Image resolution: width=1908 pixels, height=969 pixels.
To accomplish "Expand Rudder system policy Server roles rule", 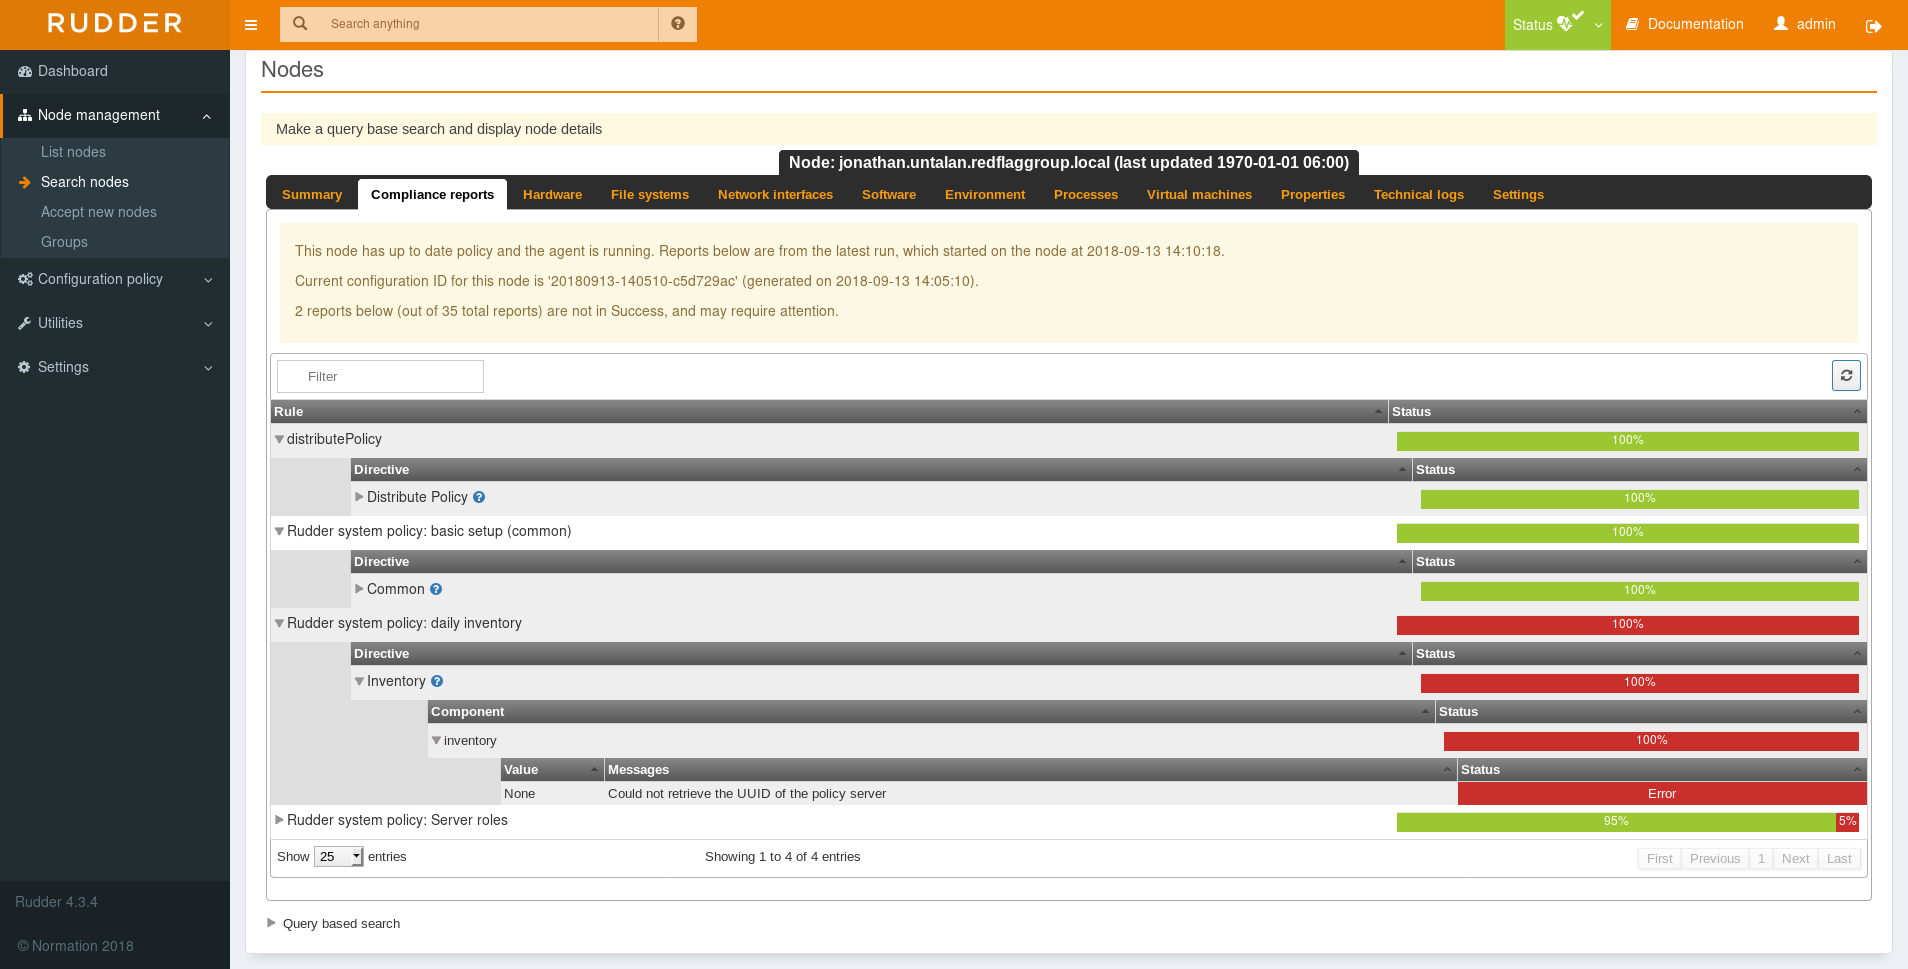I will pos(280,820).
